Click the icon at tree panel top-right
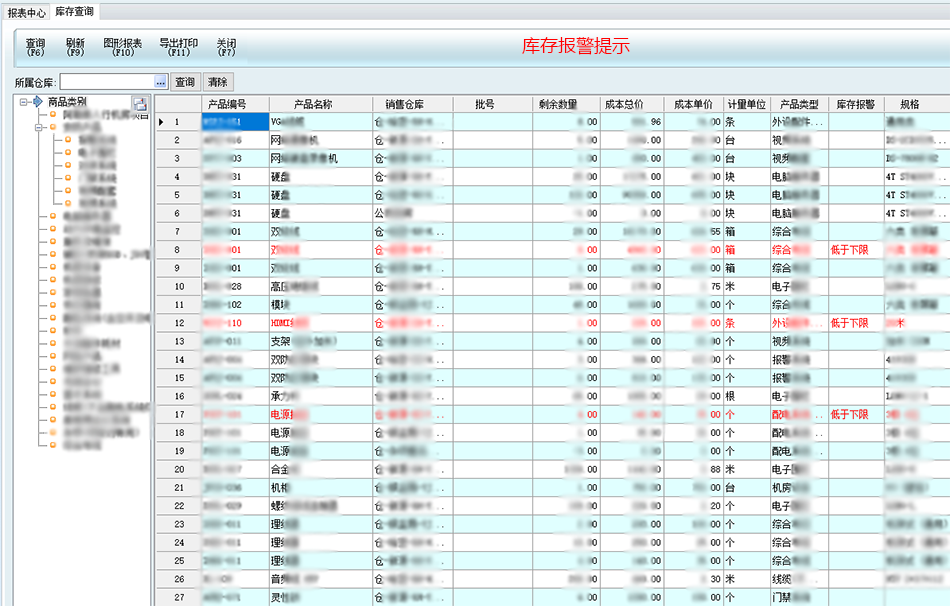Screen dimensions: 950x606 pyautogui.click(x=140, y=104)
